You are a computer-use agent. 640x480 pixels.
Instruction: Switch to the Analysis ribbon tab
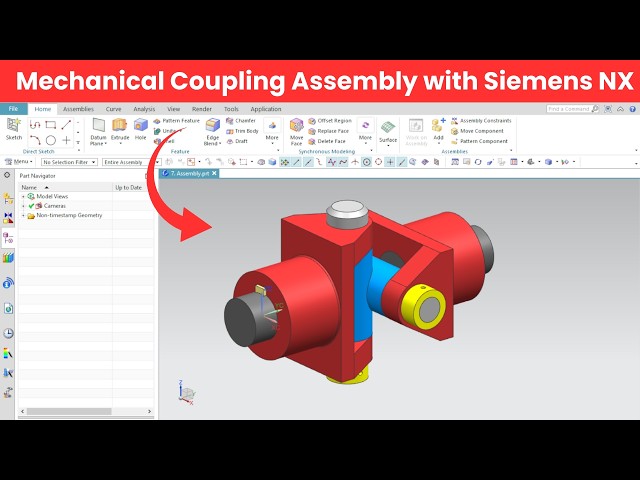coord(144,109)
